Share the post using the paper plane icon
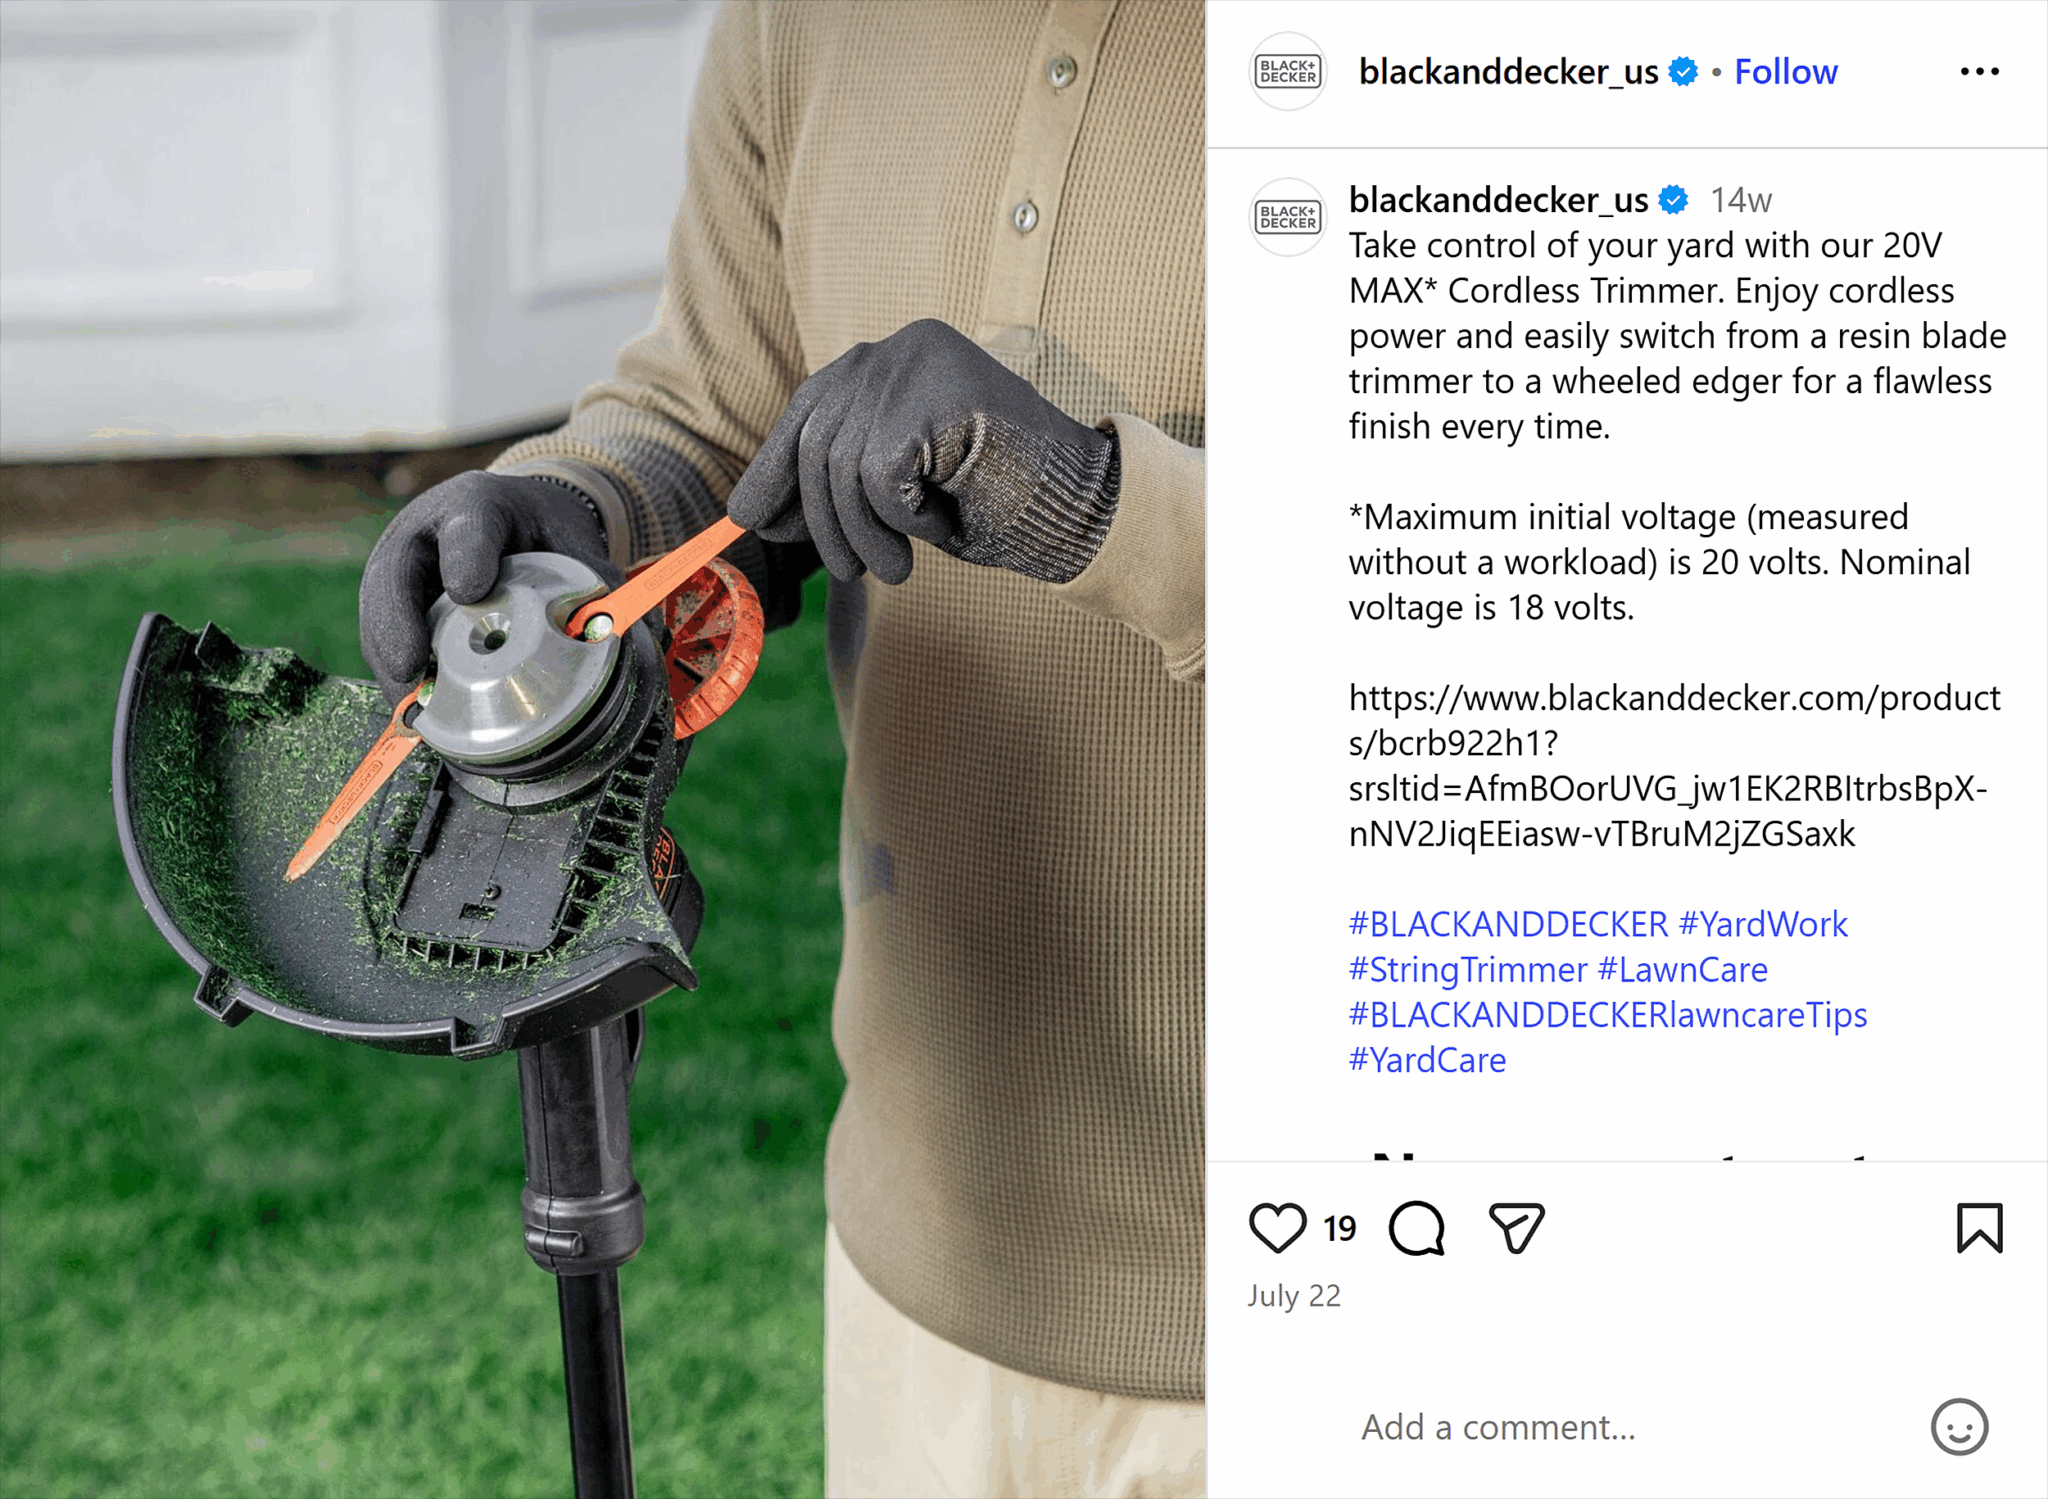Screen dimensions: 2048x1499 (1517, 1228)
